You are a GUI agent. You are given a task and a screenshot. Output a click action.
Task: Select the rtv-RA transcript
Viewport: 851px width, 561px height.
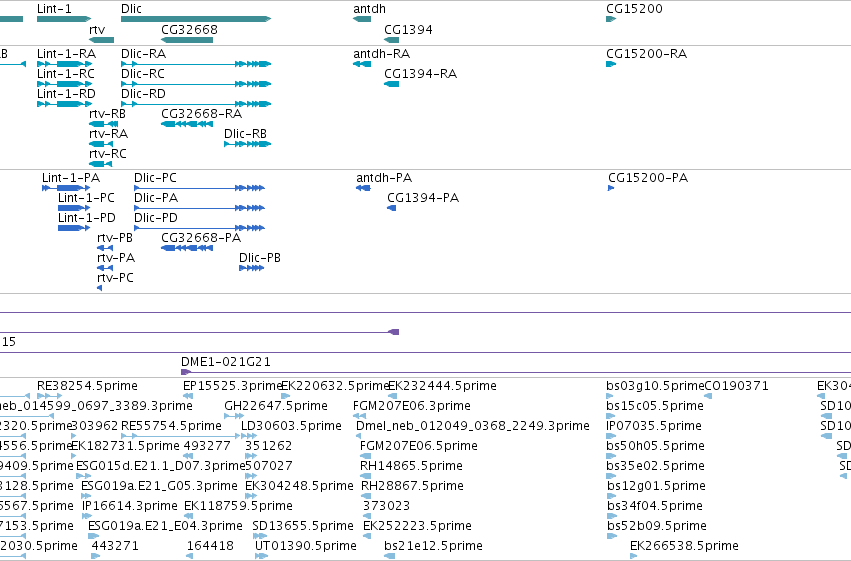pyautogui.click(x=101, y=144)
